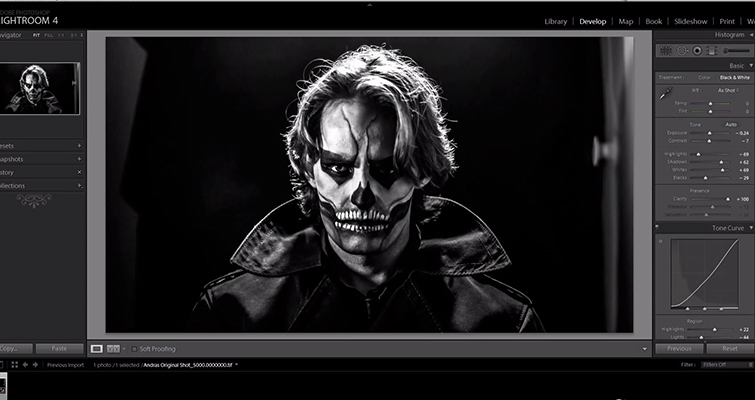This screenshot has height=400, width=755.
Task: Click the Copy... settings button
Action: point(16,348)
